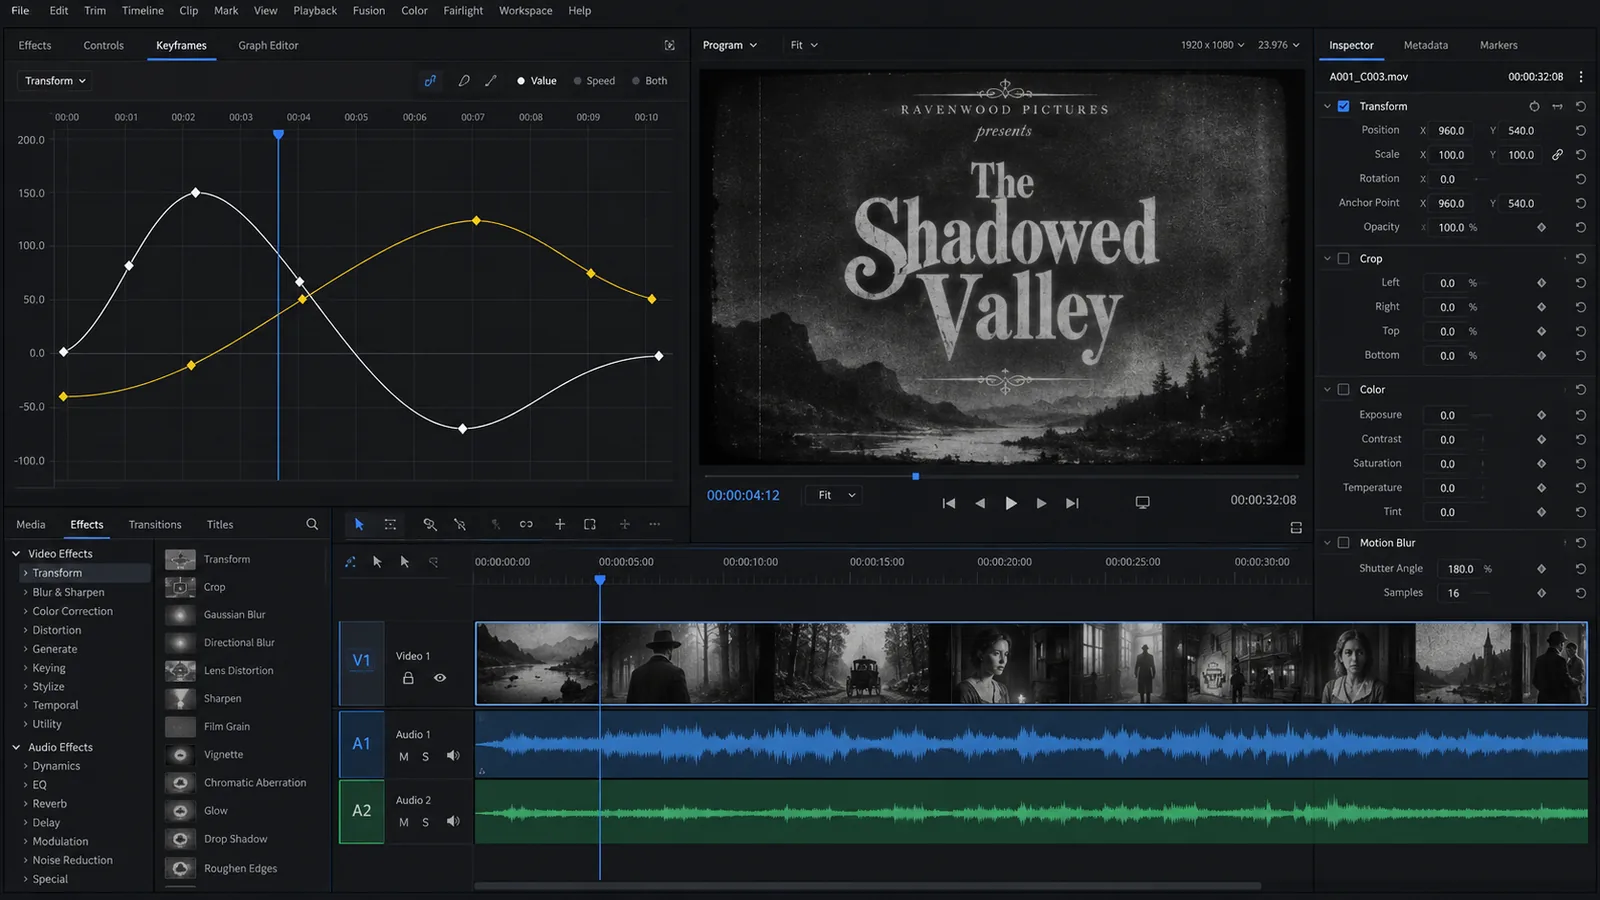Image resolution: width=1600 pixels, height=900 pixels.
Task: Jump to last frame in viewer
Action: (1072, 503)
